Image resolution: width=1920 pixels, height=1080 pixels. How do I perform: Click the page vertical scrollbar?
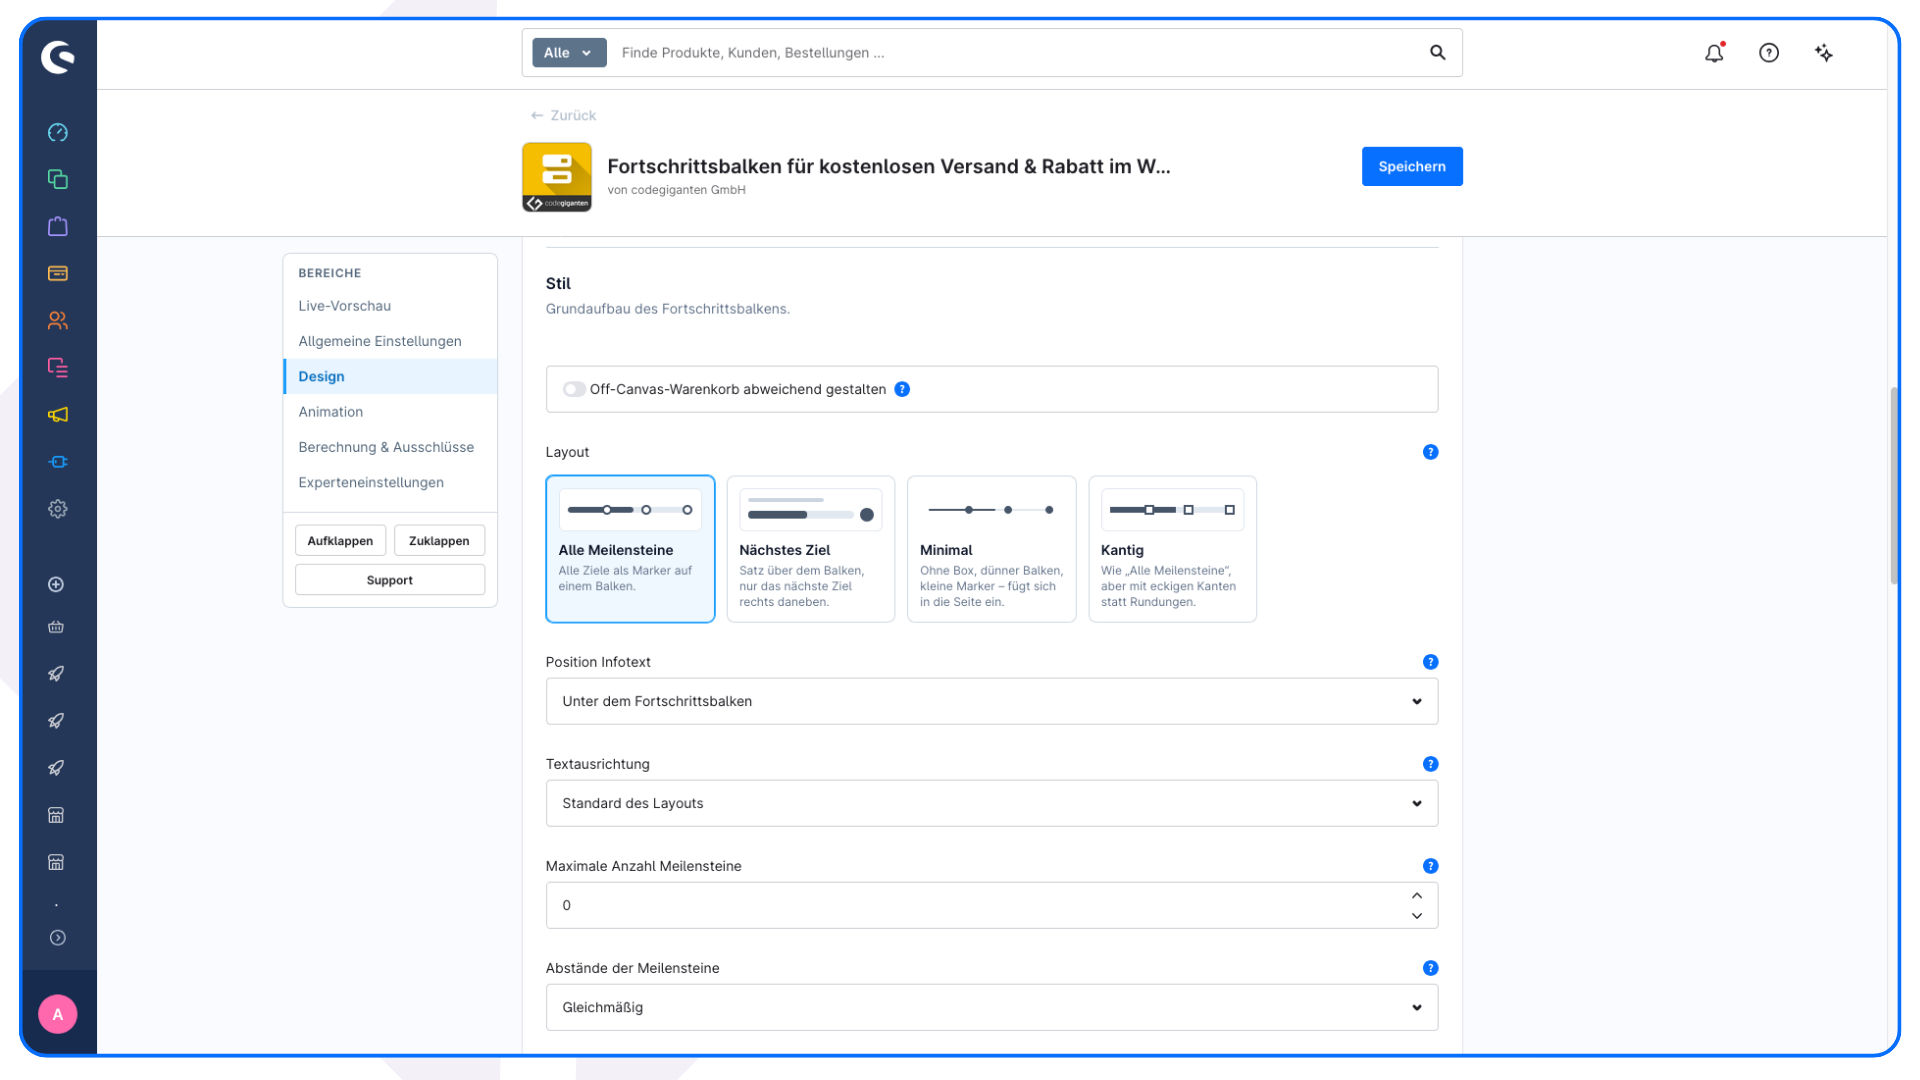(x=1894, y=486)
